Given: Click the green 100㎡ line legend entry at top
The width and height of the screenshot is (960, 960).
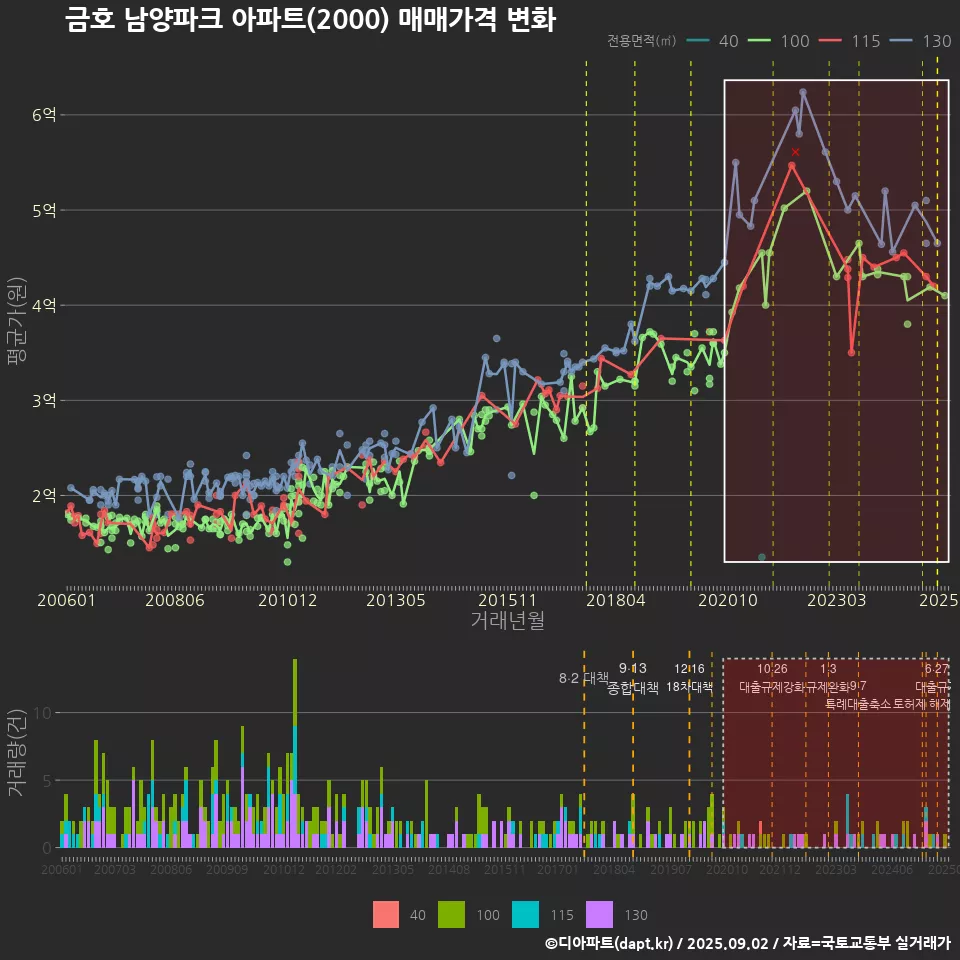Looking at the screenshot, I should pos(778,41).
